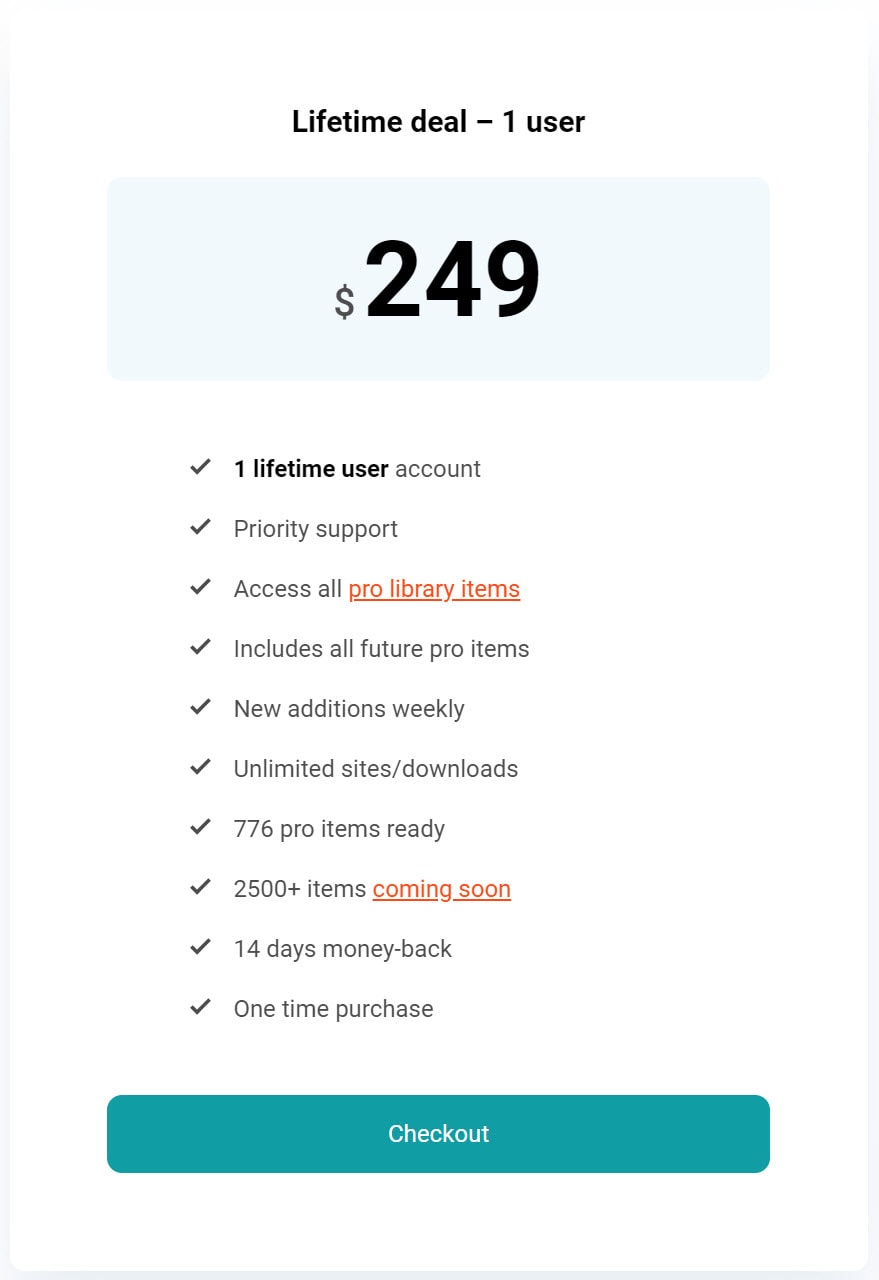Click checkmark next to Includes all future pro items
Viewport: 879px width, 1280px height.
[201, 646]
